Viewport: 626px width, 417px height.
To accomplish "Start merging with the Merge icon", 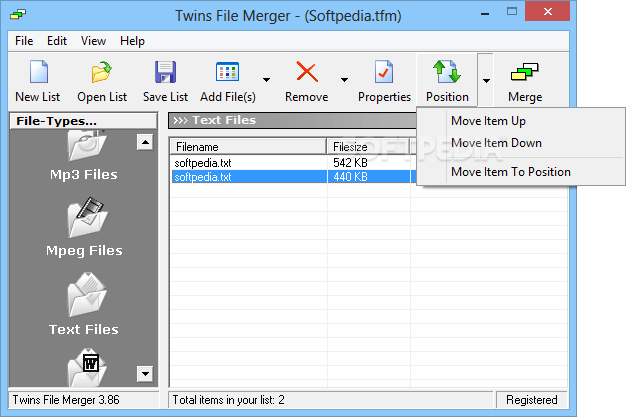I will point(525,72).
